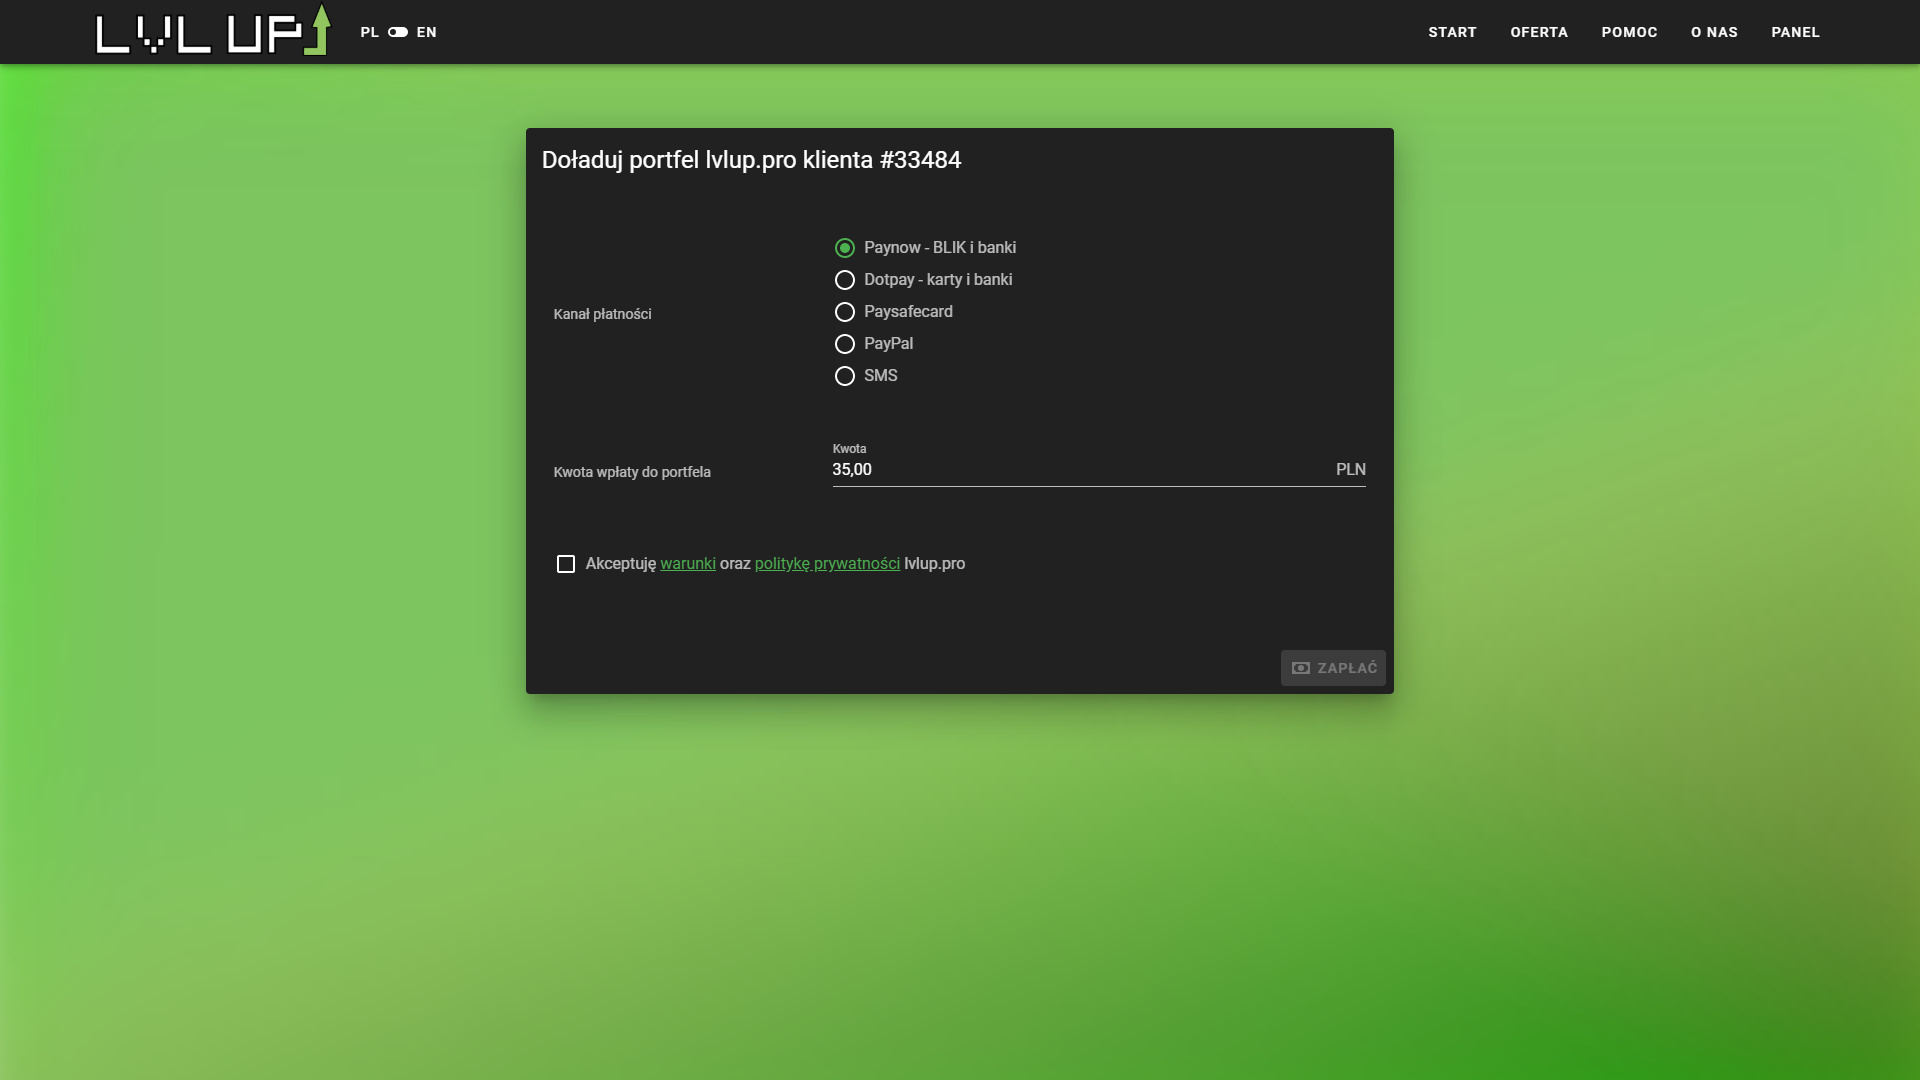Choose Dotpay - karty i banki option
This screenshot has height=1080, width=1920.
845,280
